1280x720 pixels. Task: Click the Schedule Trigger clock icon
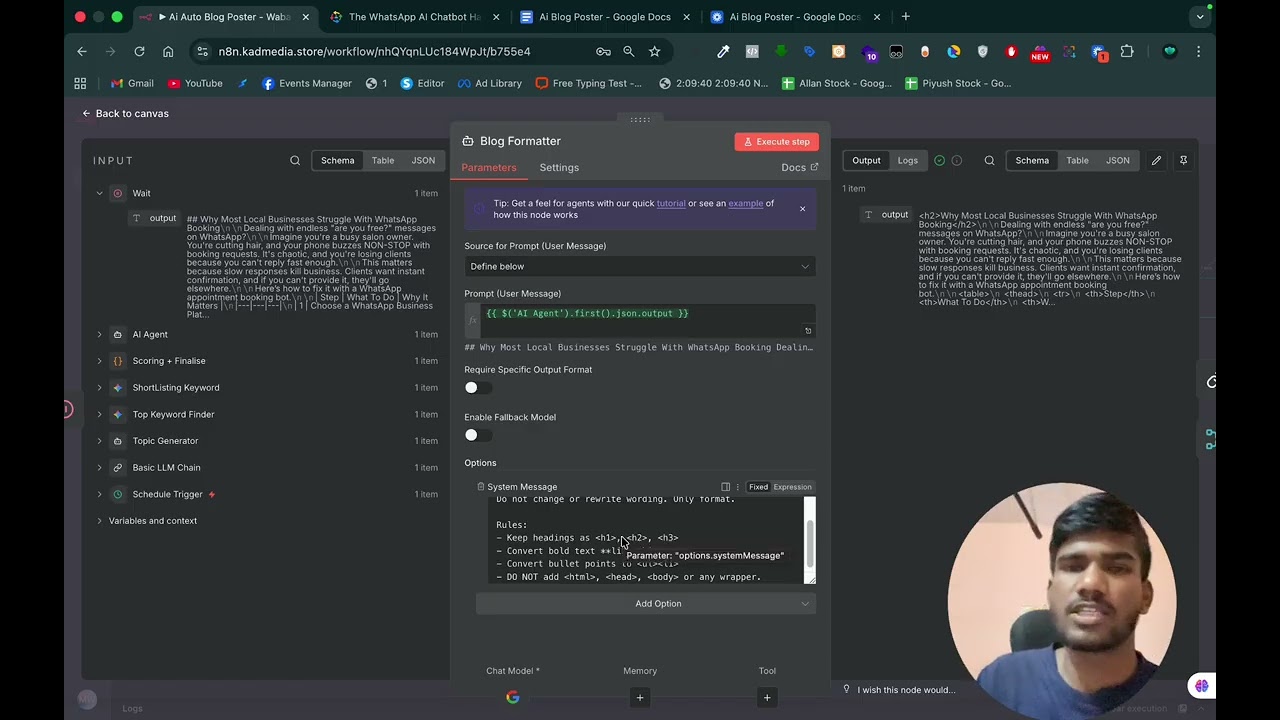(117, 494)
